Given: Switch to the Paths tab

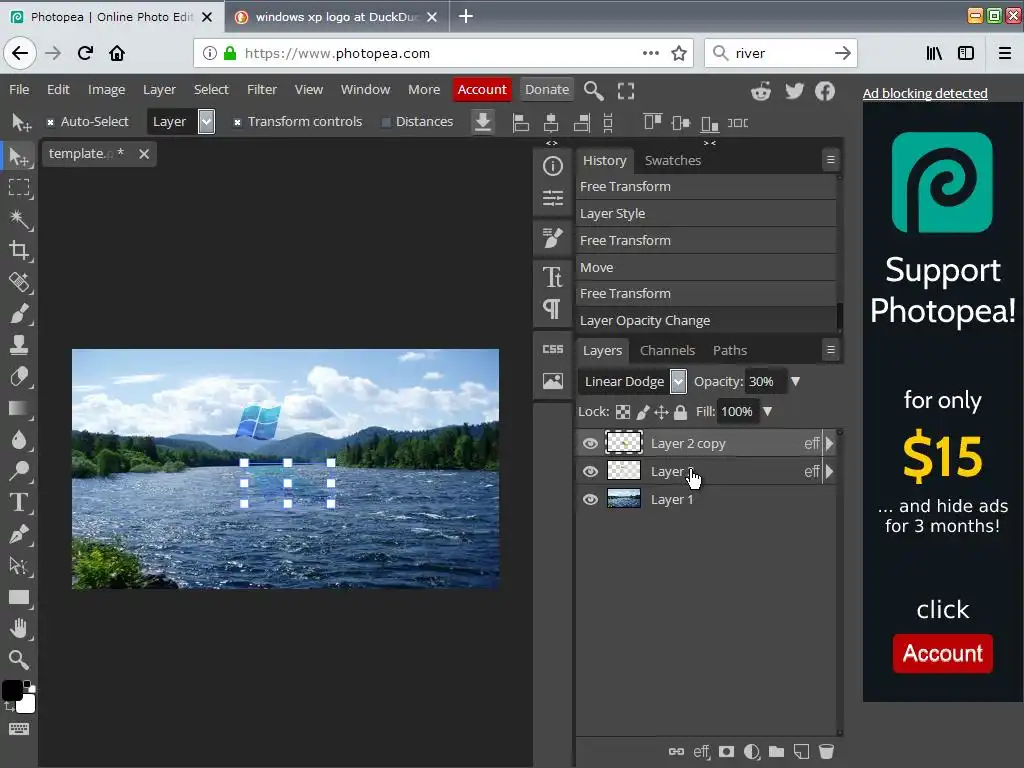Looking at the screenshot, I should 729,350.
